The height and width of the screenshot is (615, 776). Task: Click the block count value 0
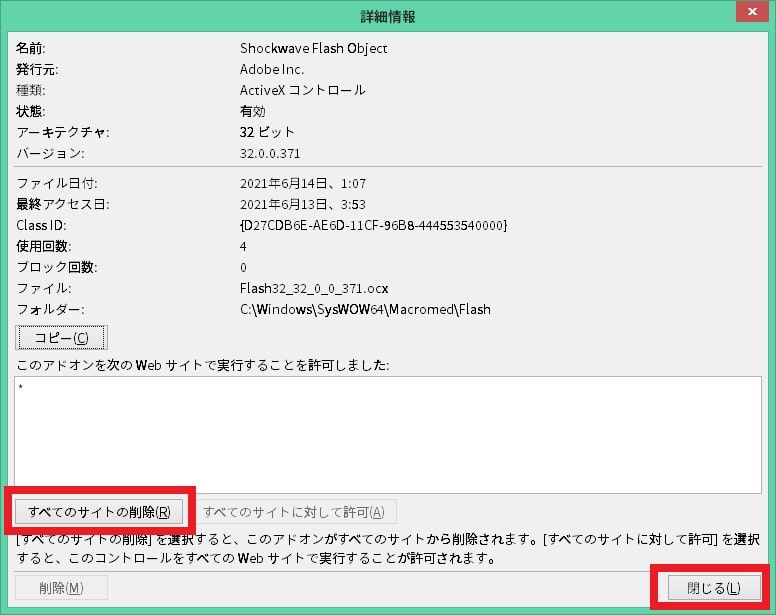243,268
